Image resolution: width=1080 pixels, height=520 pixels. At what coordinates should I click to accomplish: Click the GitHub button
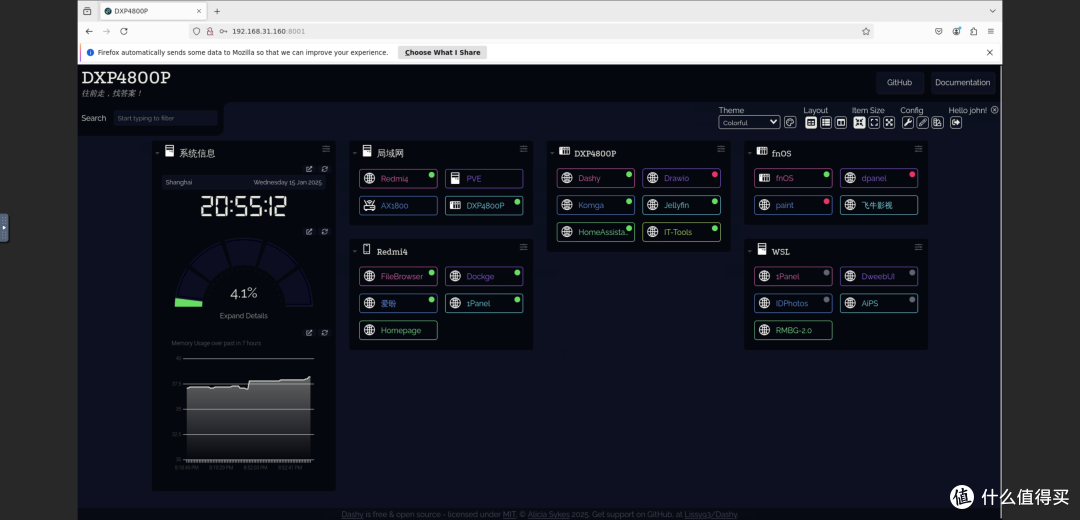(x=899, y=83)
